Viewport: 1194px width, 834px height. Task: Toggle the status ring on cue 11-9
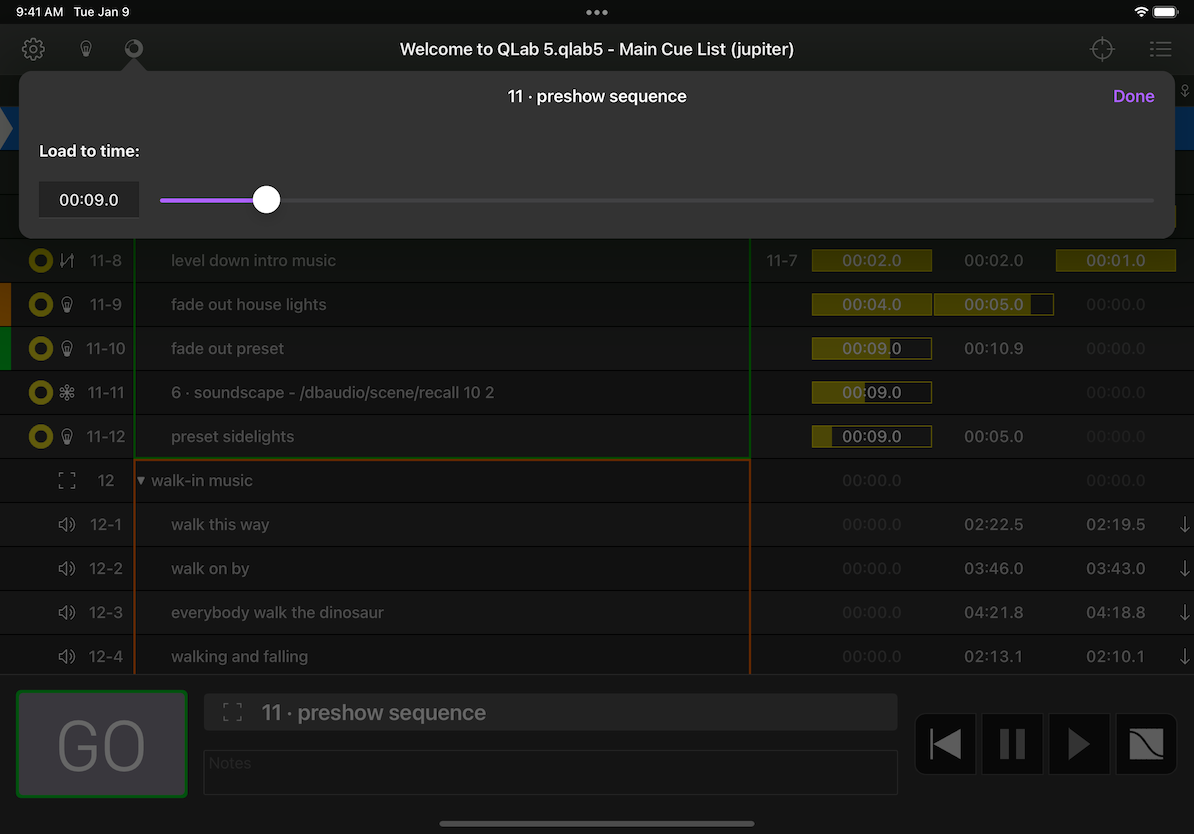coord(40,305)
